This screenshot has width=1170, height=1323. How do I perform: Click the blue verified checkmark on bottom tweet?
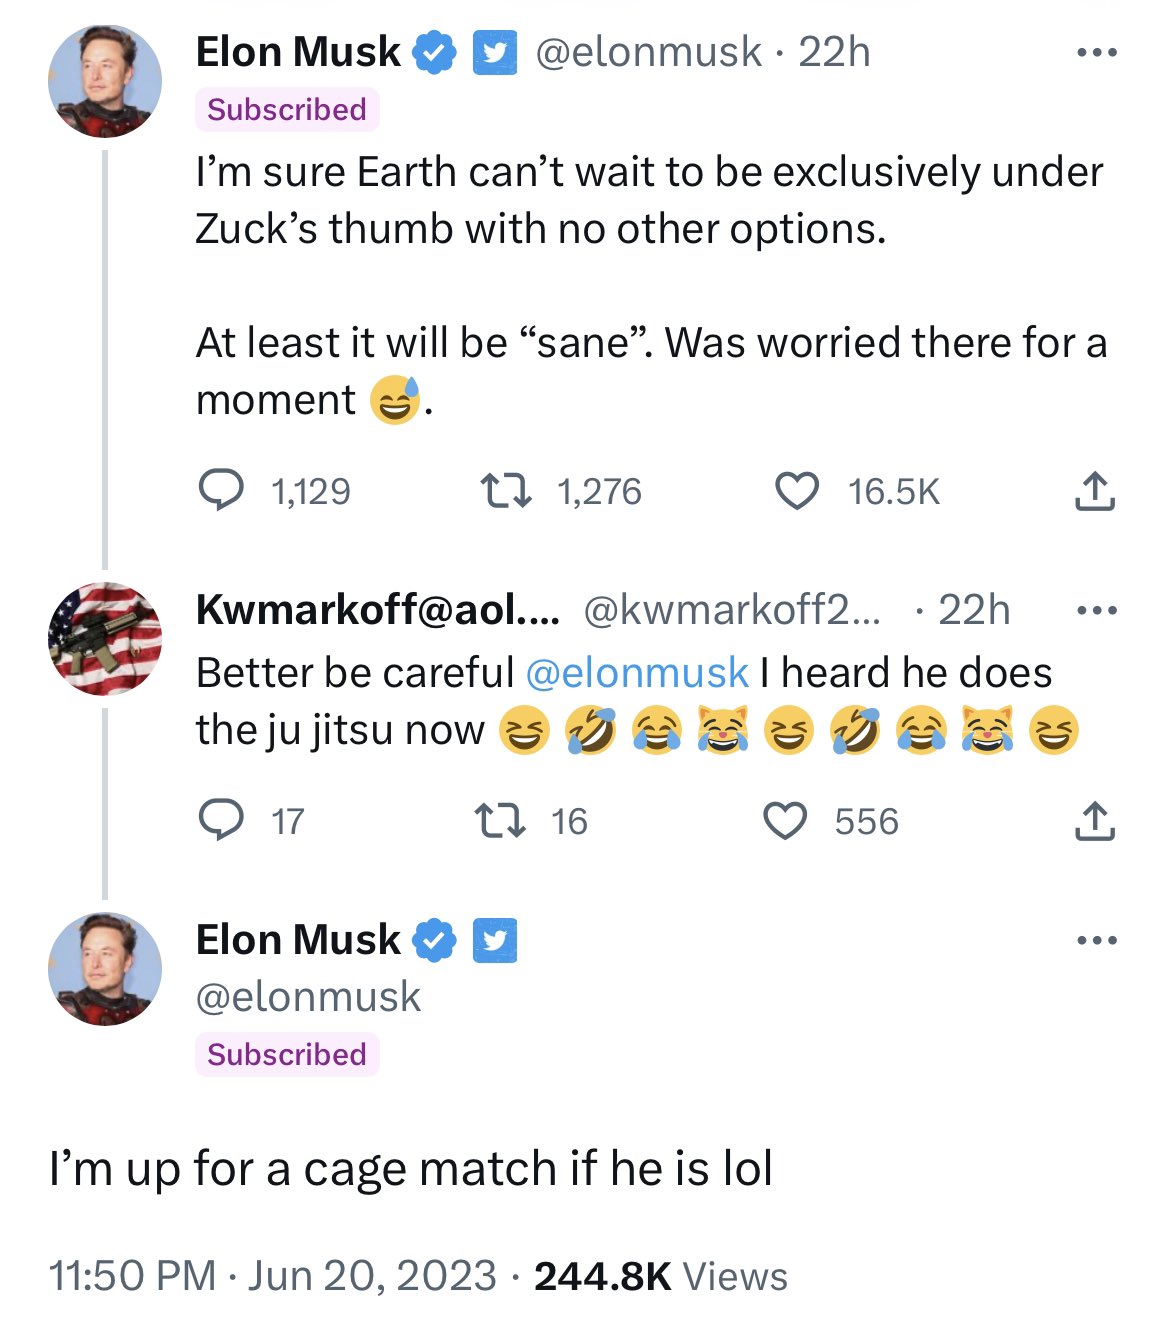tap(435, 940)
